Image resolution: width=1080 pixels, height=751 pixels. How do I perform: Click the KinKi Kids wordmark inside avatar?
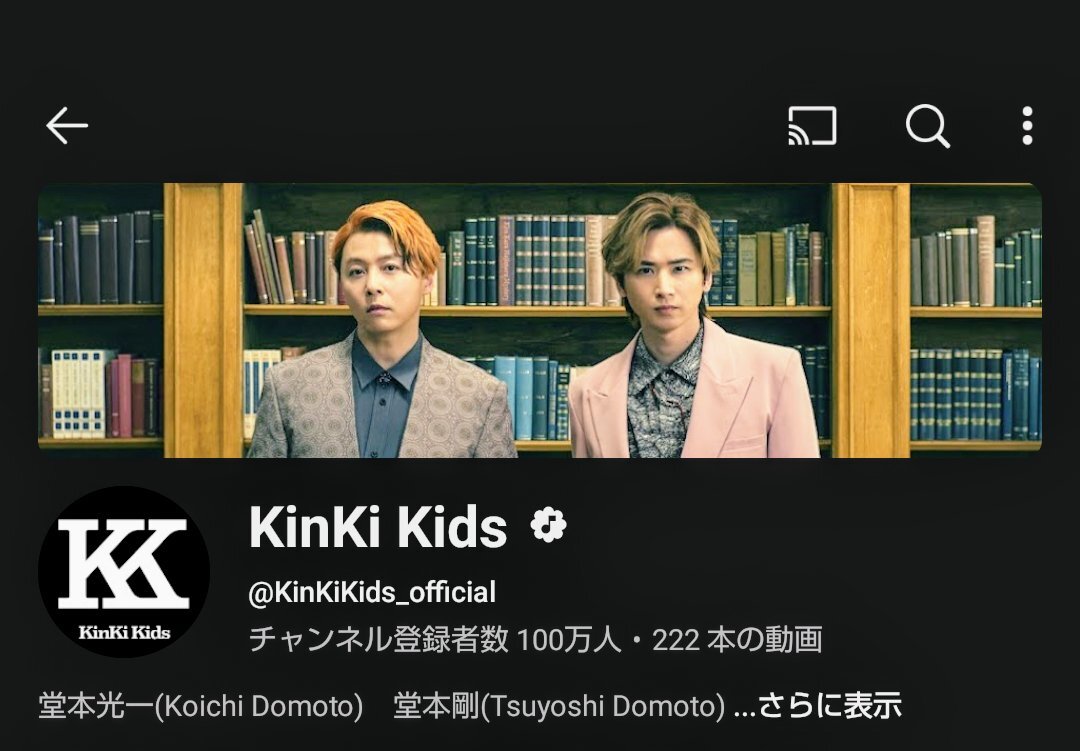point(124,632)
